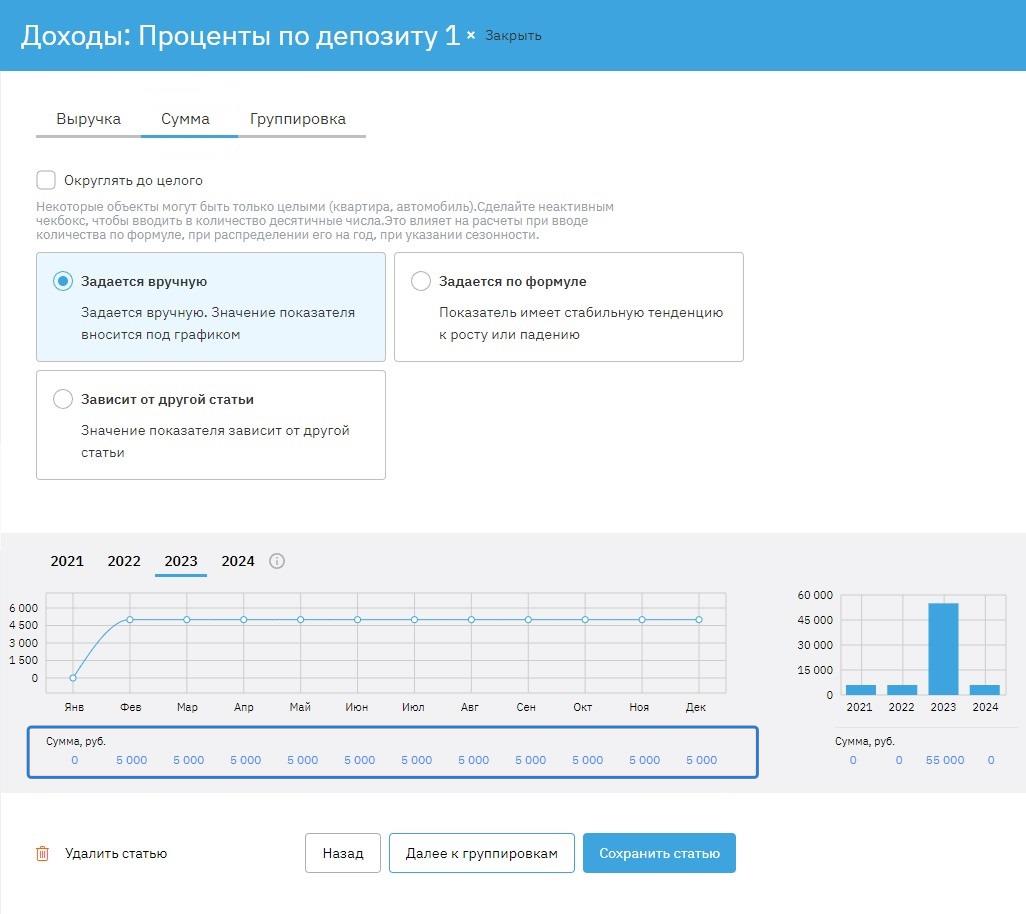Show year 2024 in the chart

(x=238, y=561)
